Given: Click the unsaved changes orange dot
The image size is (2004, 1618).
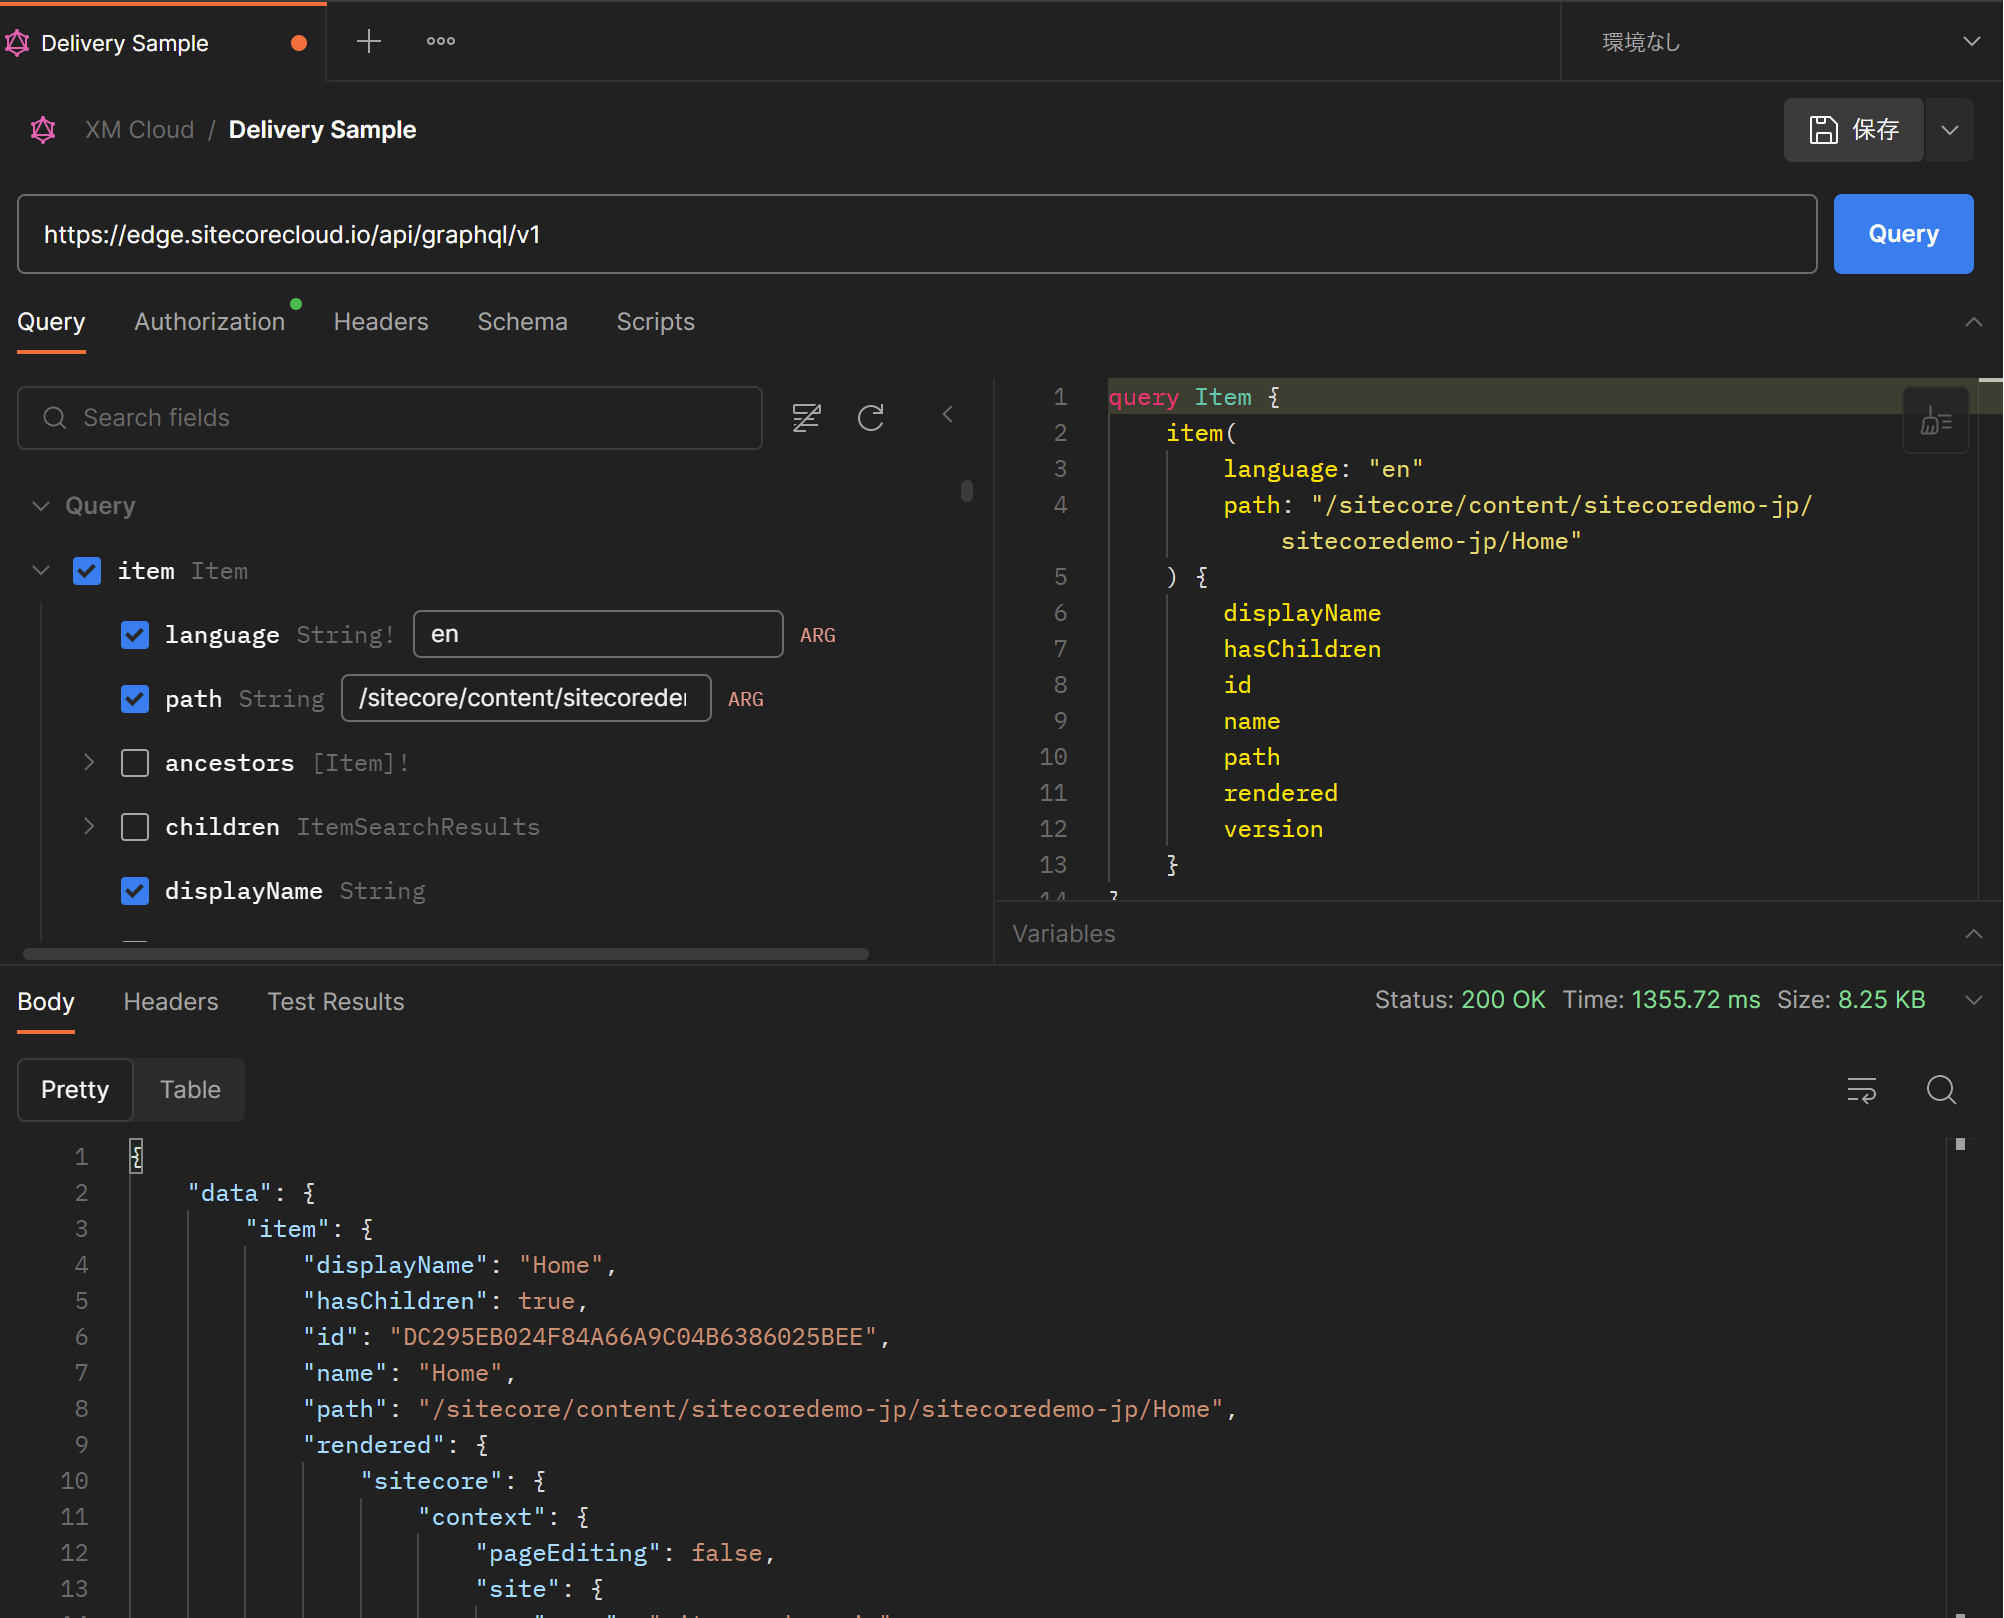Looking at the screenshot, I should [299, 43].
